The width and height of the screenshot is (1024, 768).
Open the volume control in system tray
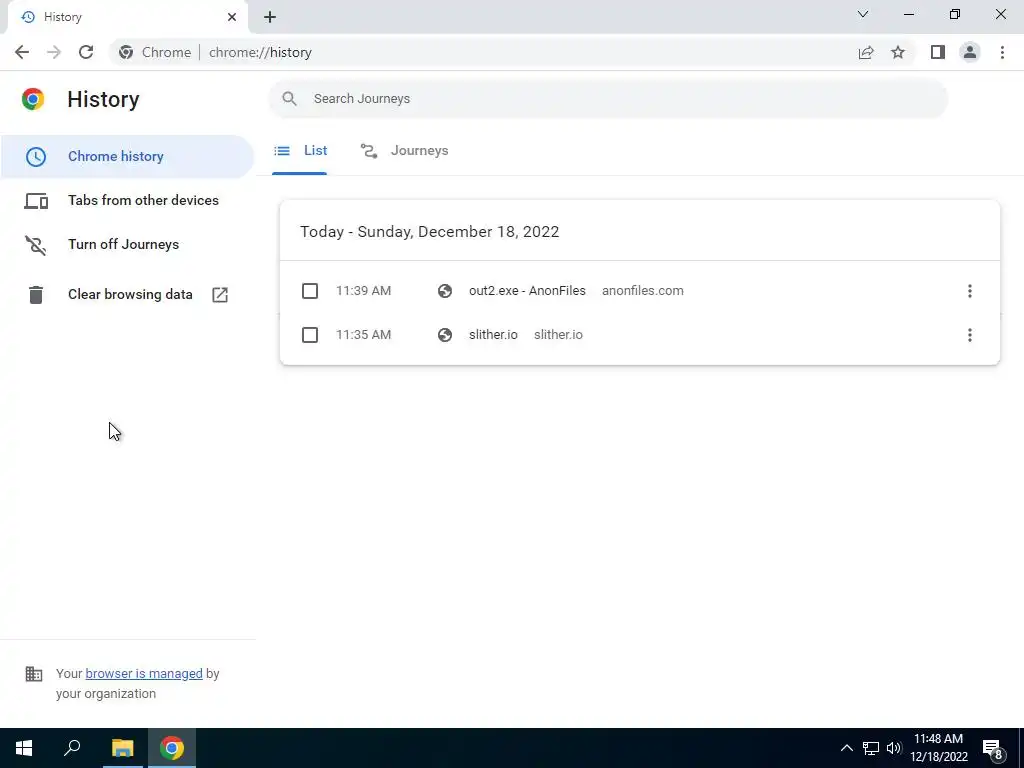pos(894,748)
